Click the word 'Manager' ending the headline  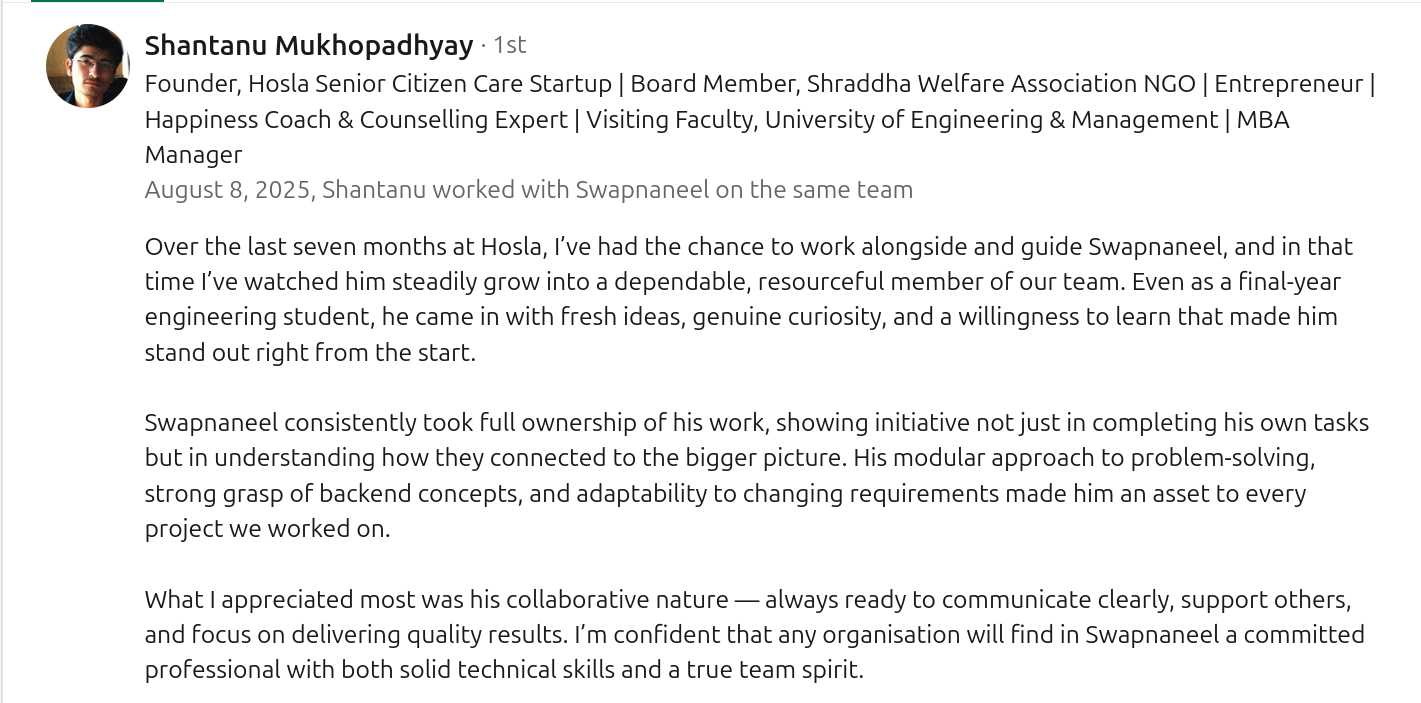(x=193, y=155)
